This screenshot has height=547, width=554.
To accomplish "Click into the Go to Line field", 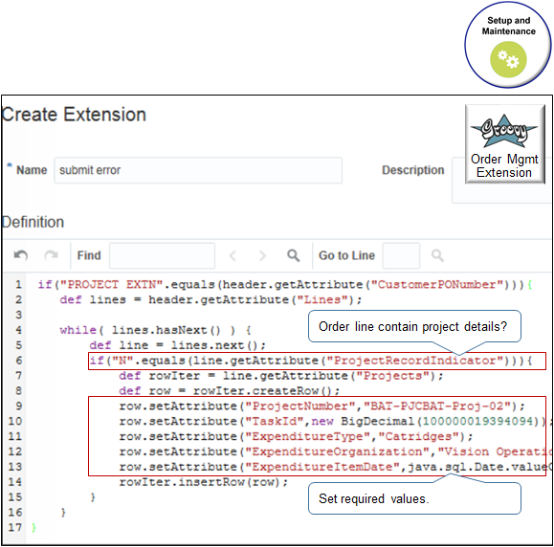I will [401, 255].
